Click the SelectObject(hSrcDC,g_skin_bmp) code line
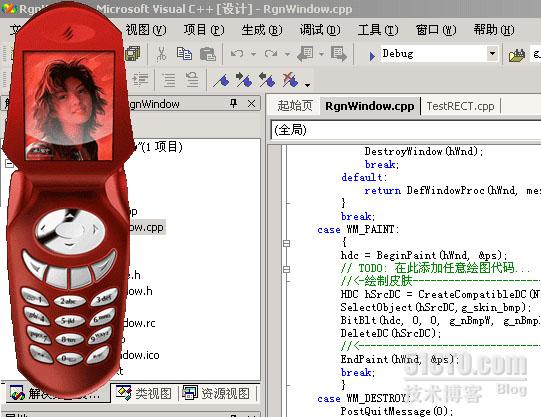The image size is (541, 417). pyautogui.click(x=436, y=307)
